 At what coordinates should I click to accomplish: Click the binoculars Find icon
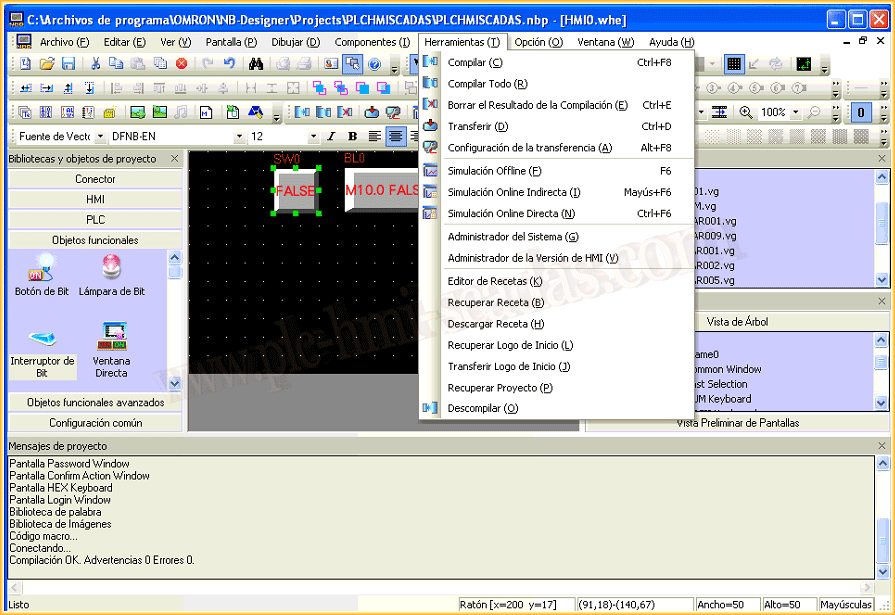(x=256, y=63)
